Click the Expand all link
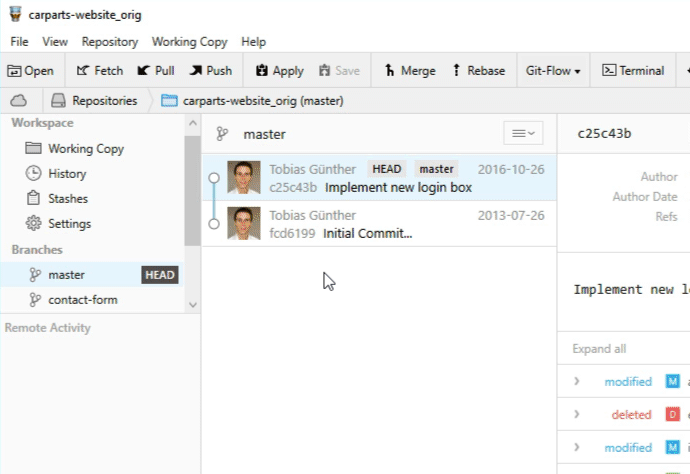The height and width of the screenshot is (474, 690). [599, 349]
